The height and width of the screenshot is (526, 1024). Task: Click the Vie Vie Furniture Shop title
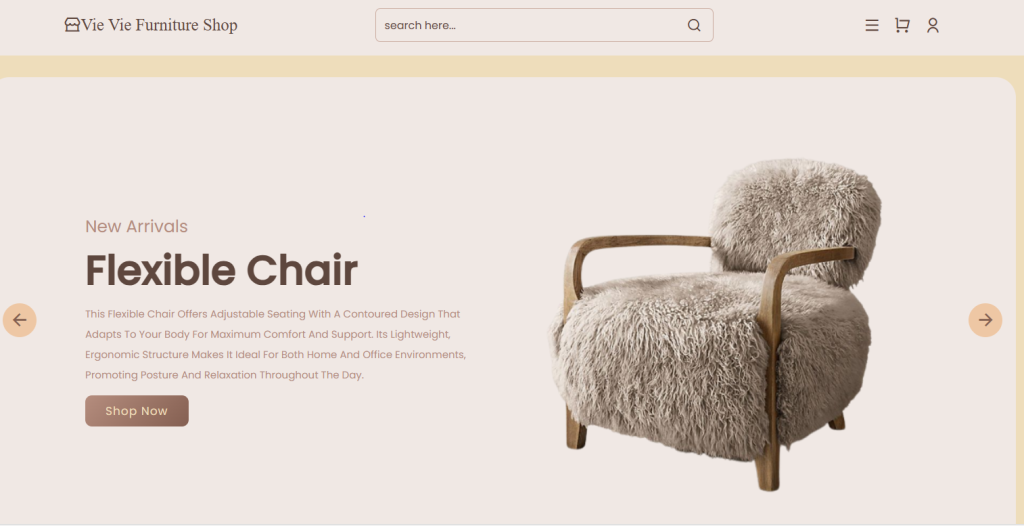coord(159,25)
